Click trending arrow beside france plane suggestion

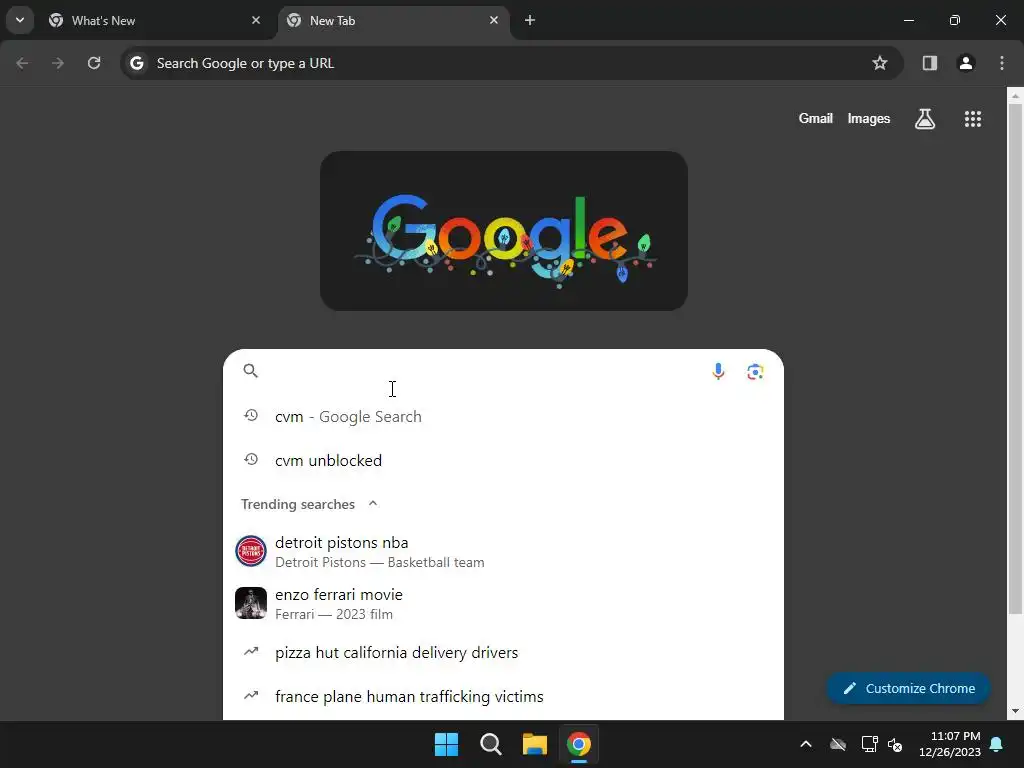click(x=251, y=695)
